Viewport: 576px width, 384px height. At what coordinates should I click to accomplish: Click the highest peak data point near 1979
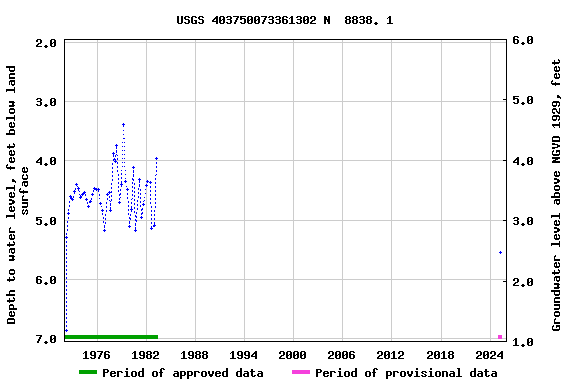click(123, 125)
